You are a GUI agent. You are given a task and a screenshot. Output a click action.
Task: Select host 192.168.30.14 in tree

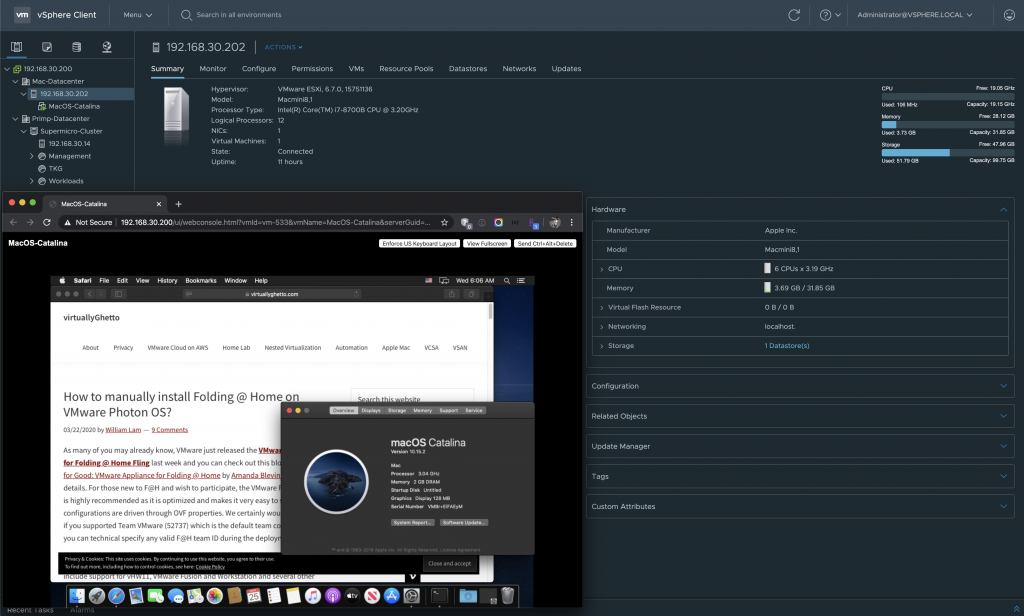click(x=69, y=144)
